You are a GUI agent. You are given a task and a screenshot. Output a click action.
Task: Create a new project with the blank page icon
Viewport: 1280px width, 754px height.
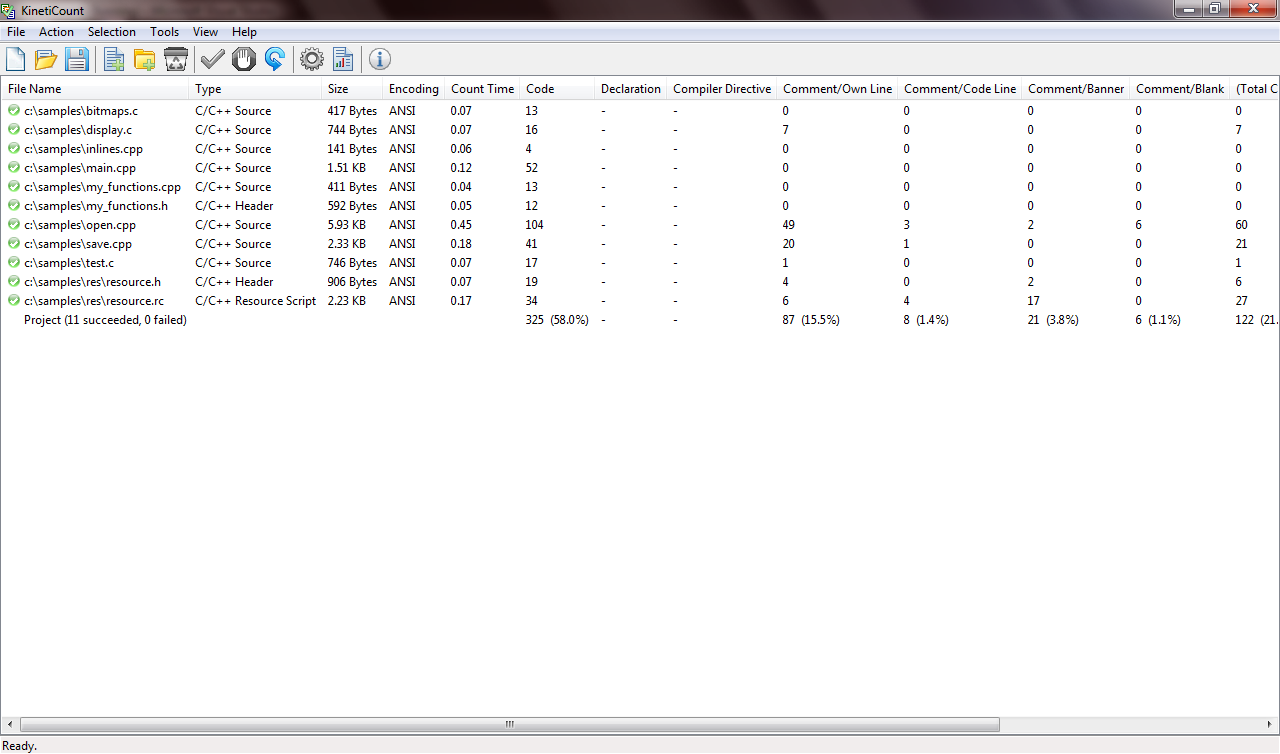click(x=15, y=60)
